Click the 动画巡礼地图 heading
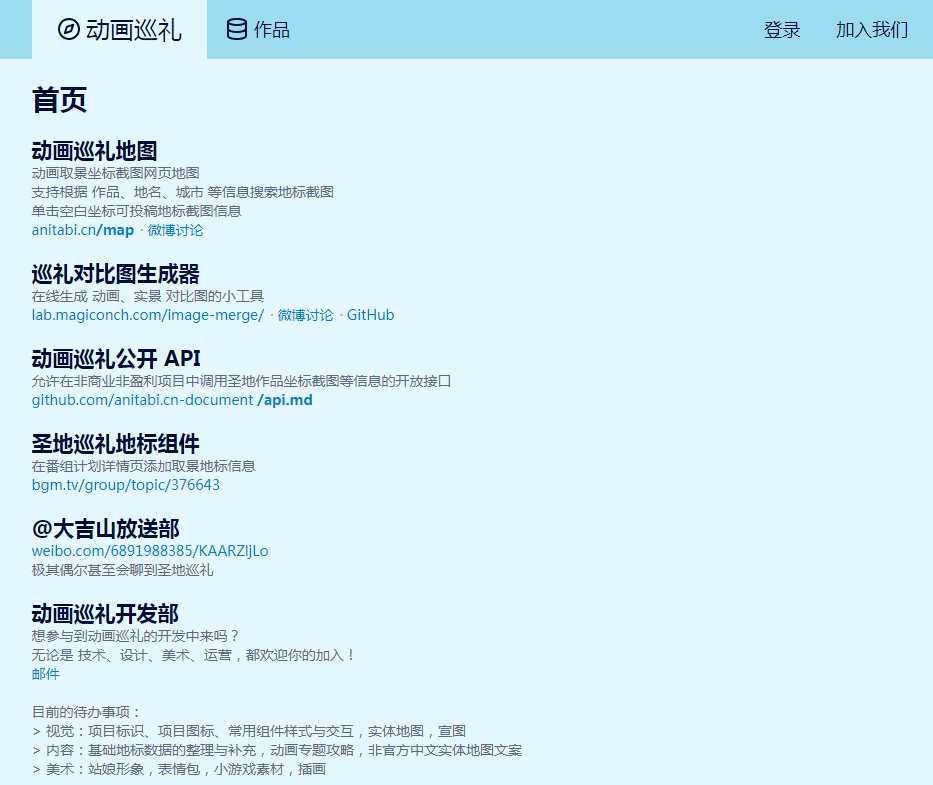Viewport: 933px width, 785px height. tap(95, 151)
